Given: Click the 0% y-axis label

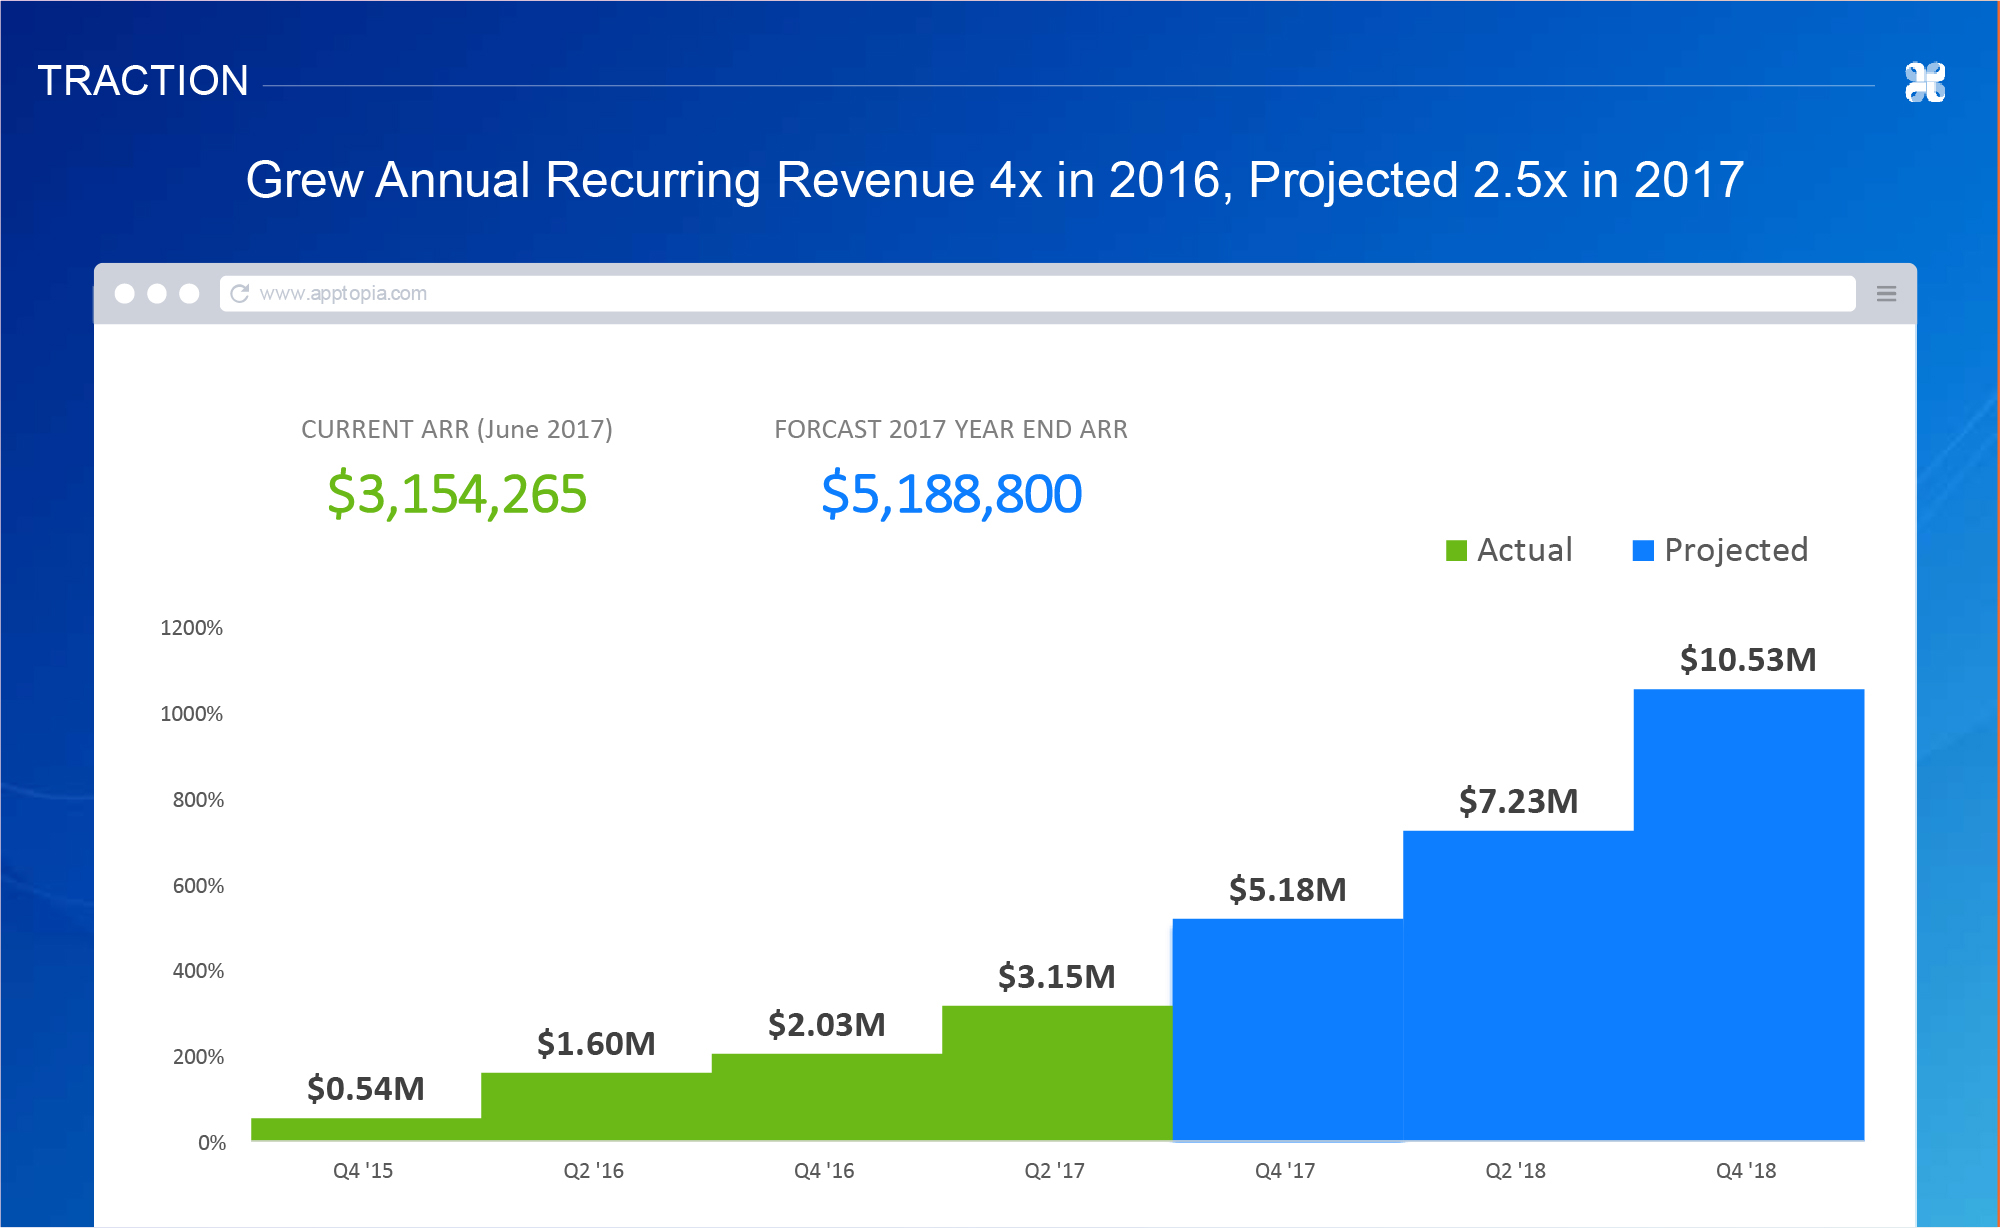Looking at the screenshot, I should point(212,1143).
